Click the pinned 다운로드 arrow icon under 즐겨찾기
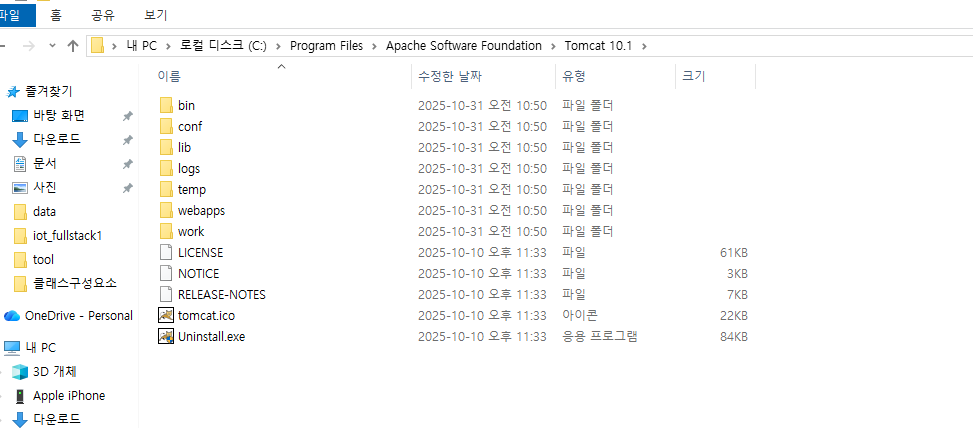Screen dimensions: 973x428 (x=20, y=140)
